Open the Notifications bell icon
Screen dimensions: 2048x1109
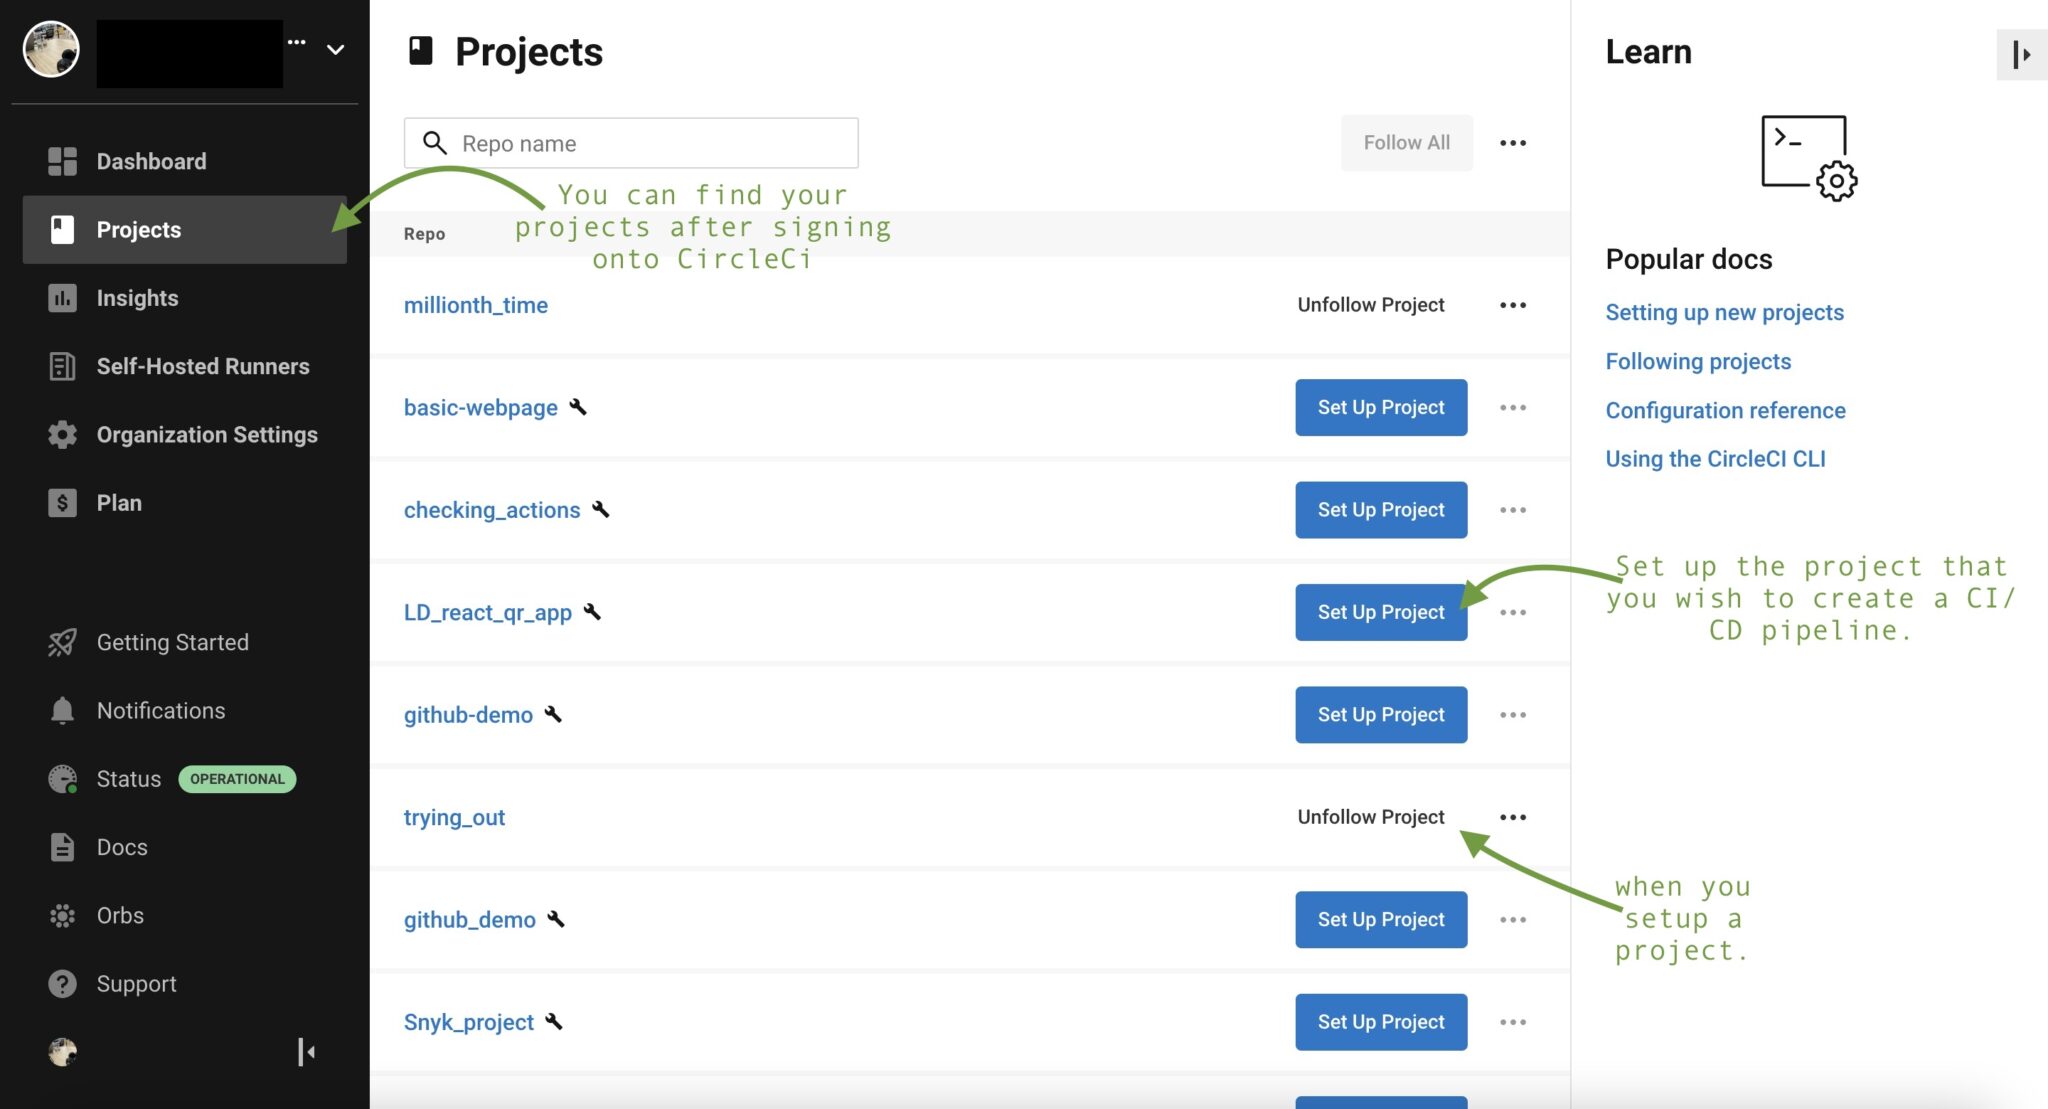click(62, 711)
